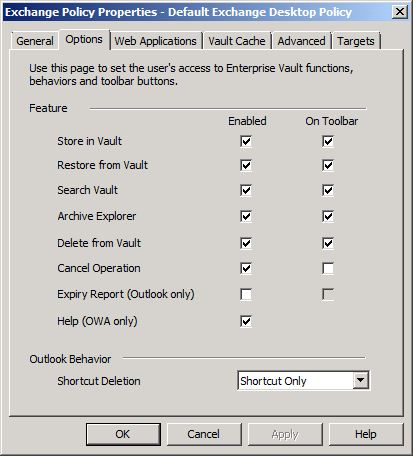Image resolution: width=413 pixels, height=456 pixels.
Task: Expand Shortcut Deletion dropdown arrow
Action: 361,380
